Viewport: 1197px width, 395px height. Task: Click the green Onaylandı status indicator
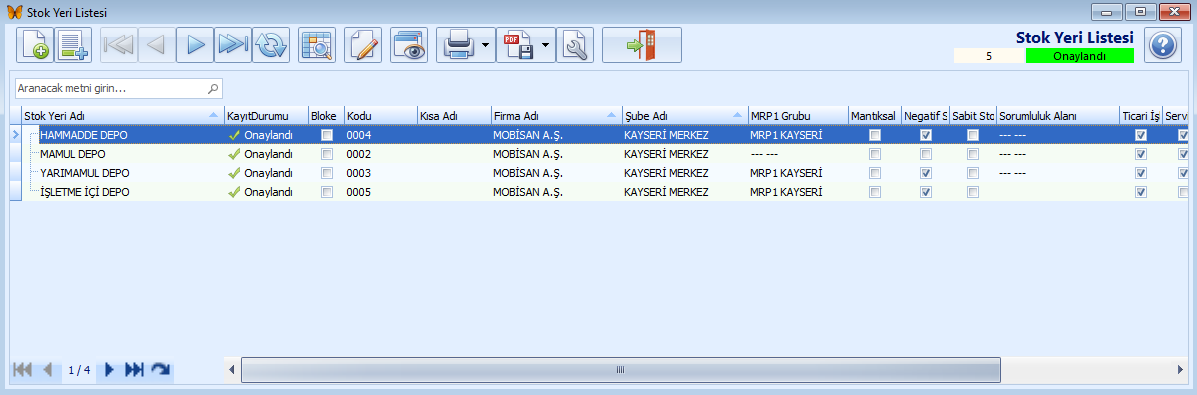(1079, 56)
